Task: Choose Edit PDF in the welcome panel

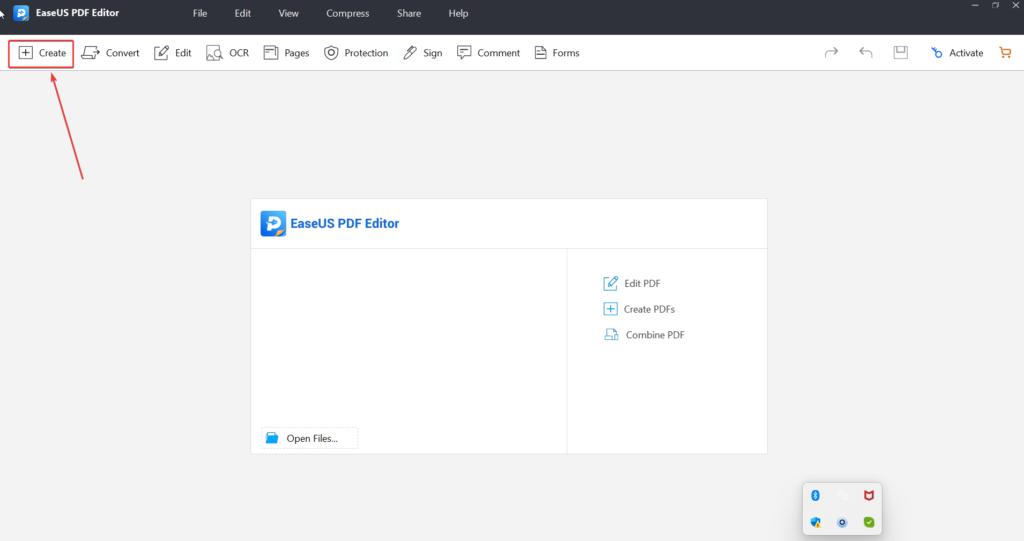Action: click(x=632, y=283)
